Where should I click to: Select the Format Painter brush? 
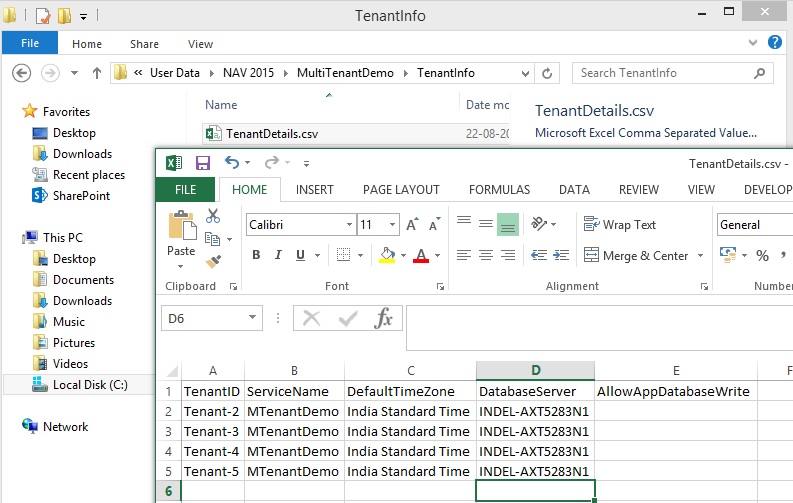[x=213, y=262]
